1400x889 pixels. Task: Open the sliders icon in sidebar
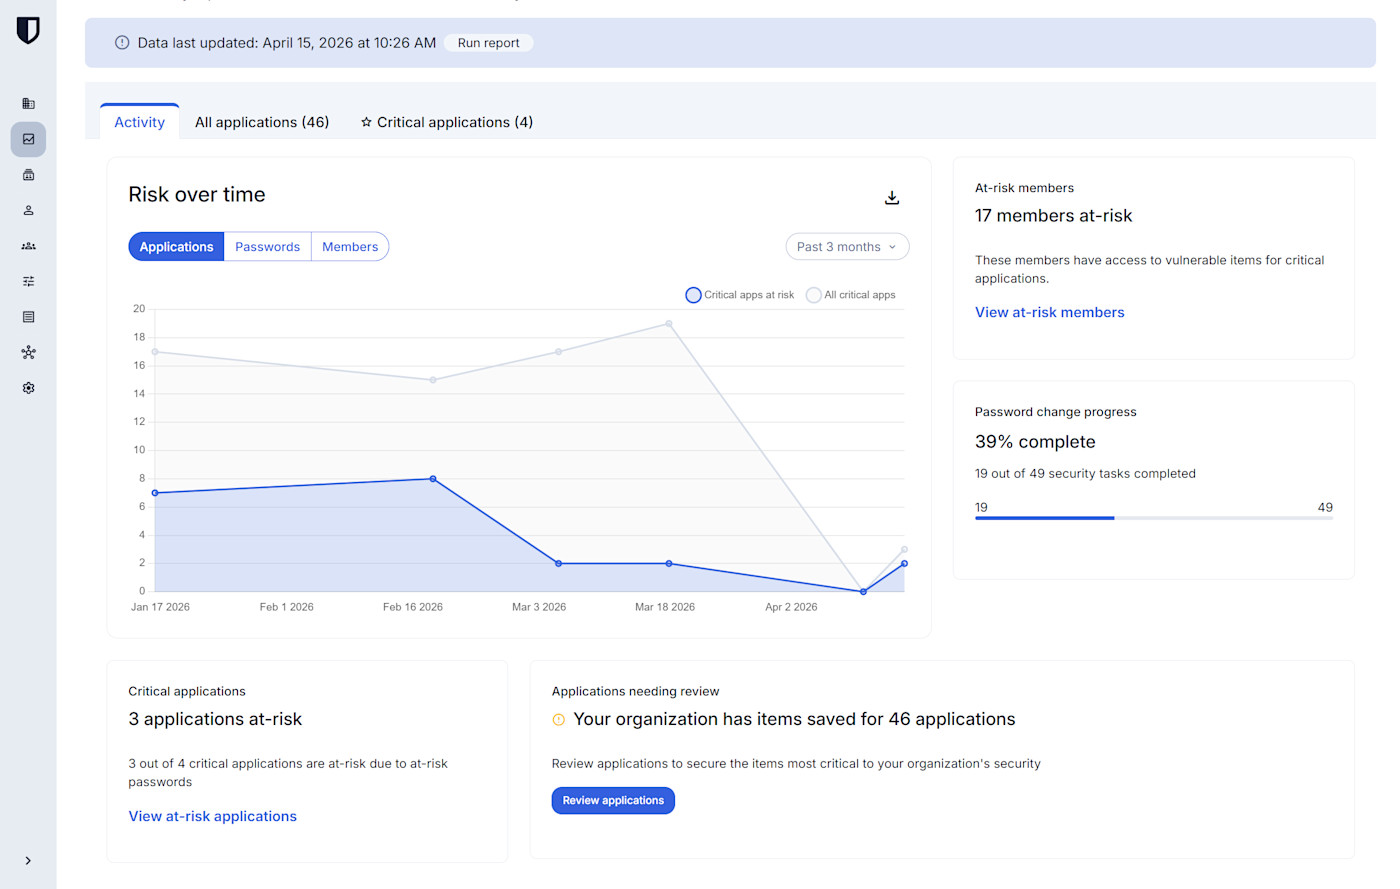point(28,282)
